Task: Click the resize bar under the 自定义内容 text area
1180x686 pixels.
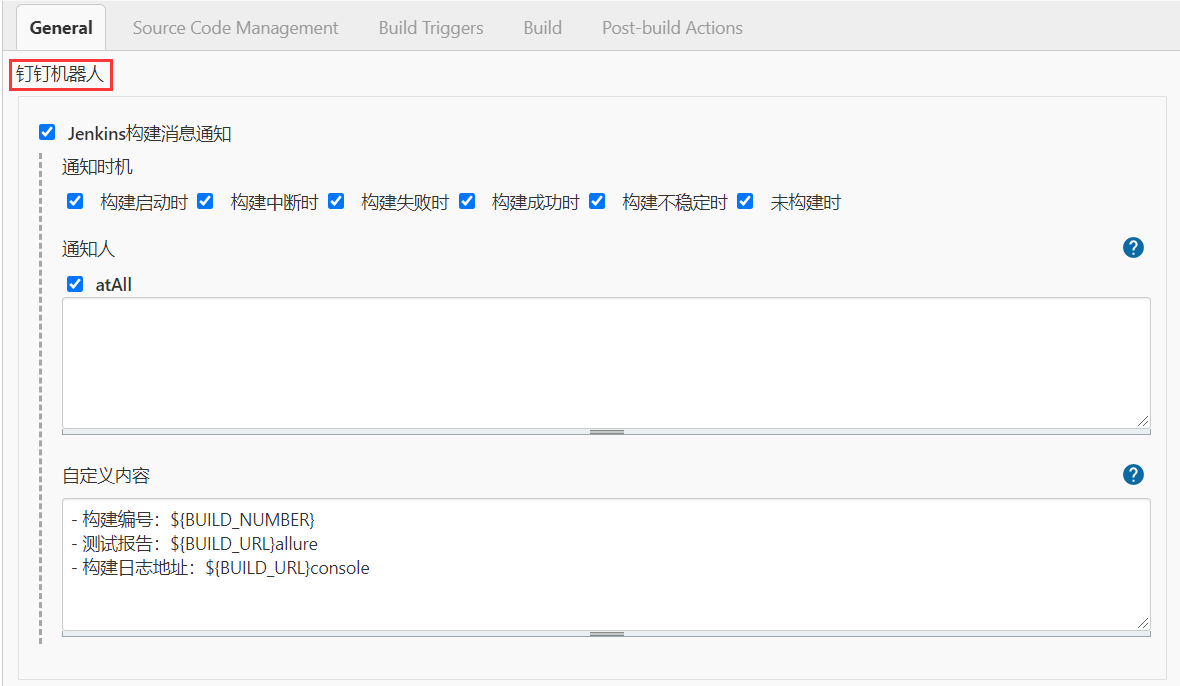Action: coord(606,634)
